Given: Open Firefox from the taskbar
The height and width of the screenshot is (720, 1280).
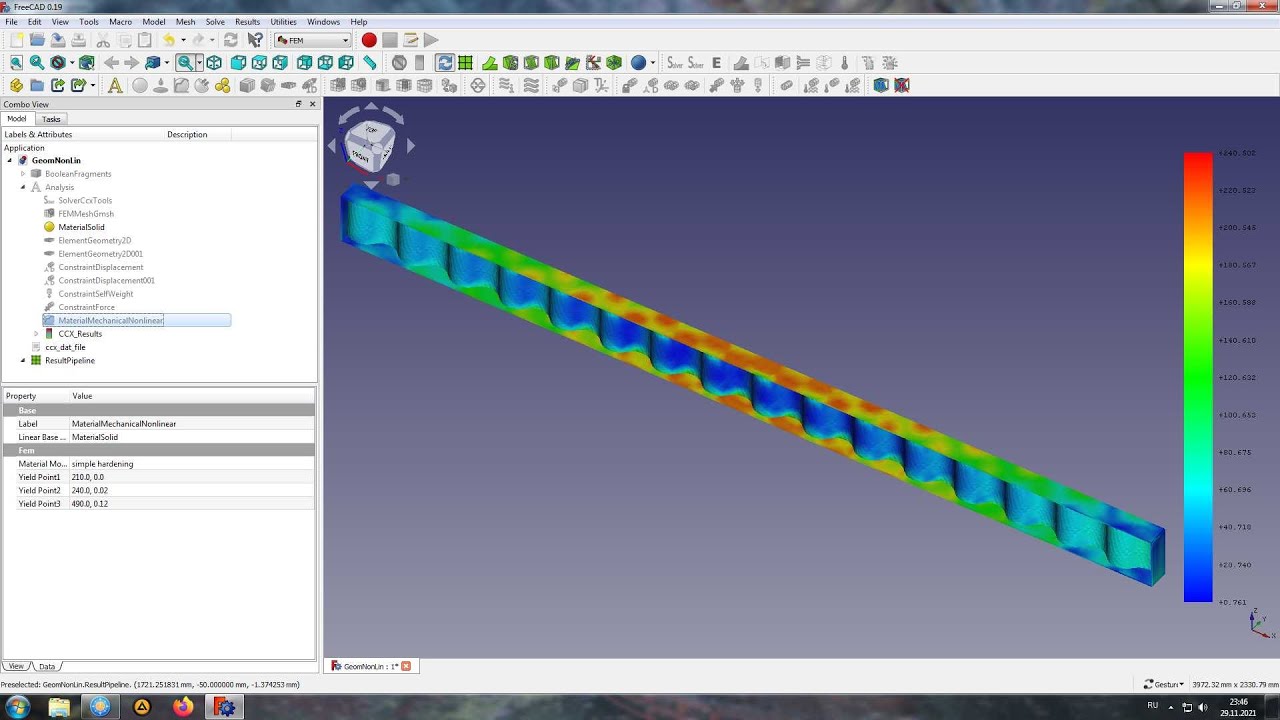Looking at the screenshot, I should 183,707.
